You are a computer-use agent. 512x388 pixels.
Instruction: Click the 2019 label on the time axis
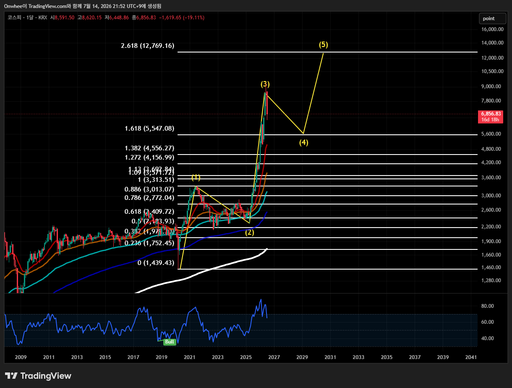tap(161, 357)
